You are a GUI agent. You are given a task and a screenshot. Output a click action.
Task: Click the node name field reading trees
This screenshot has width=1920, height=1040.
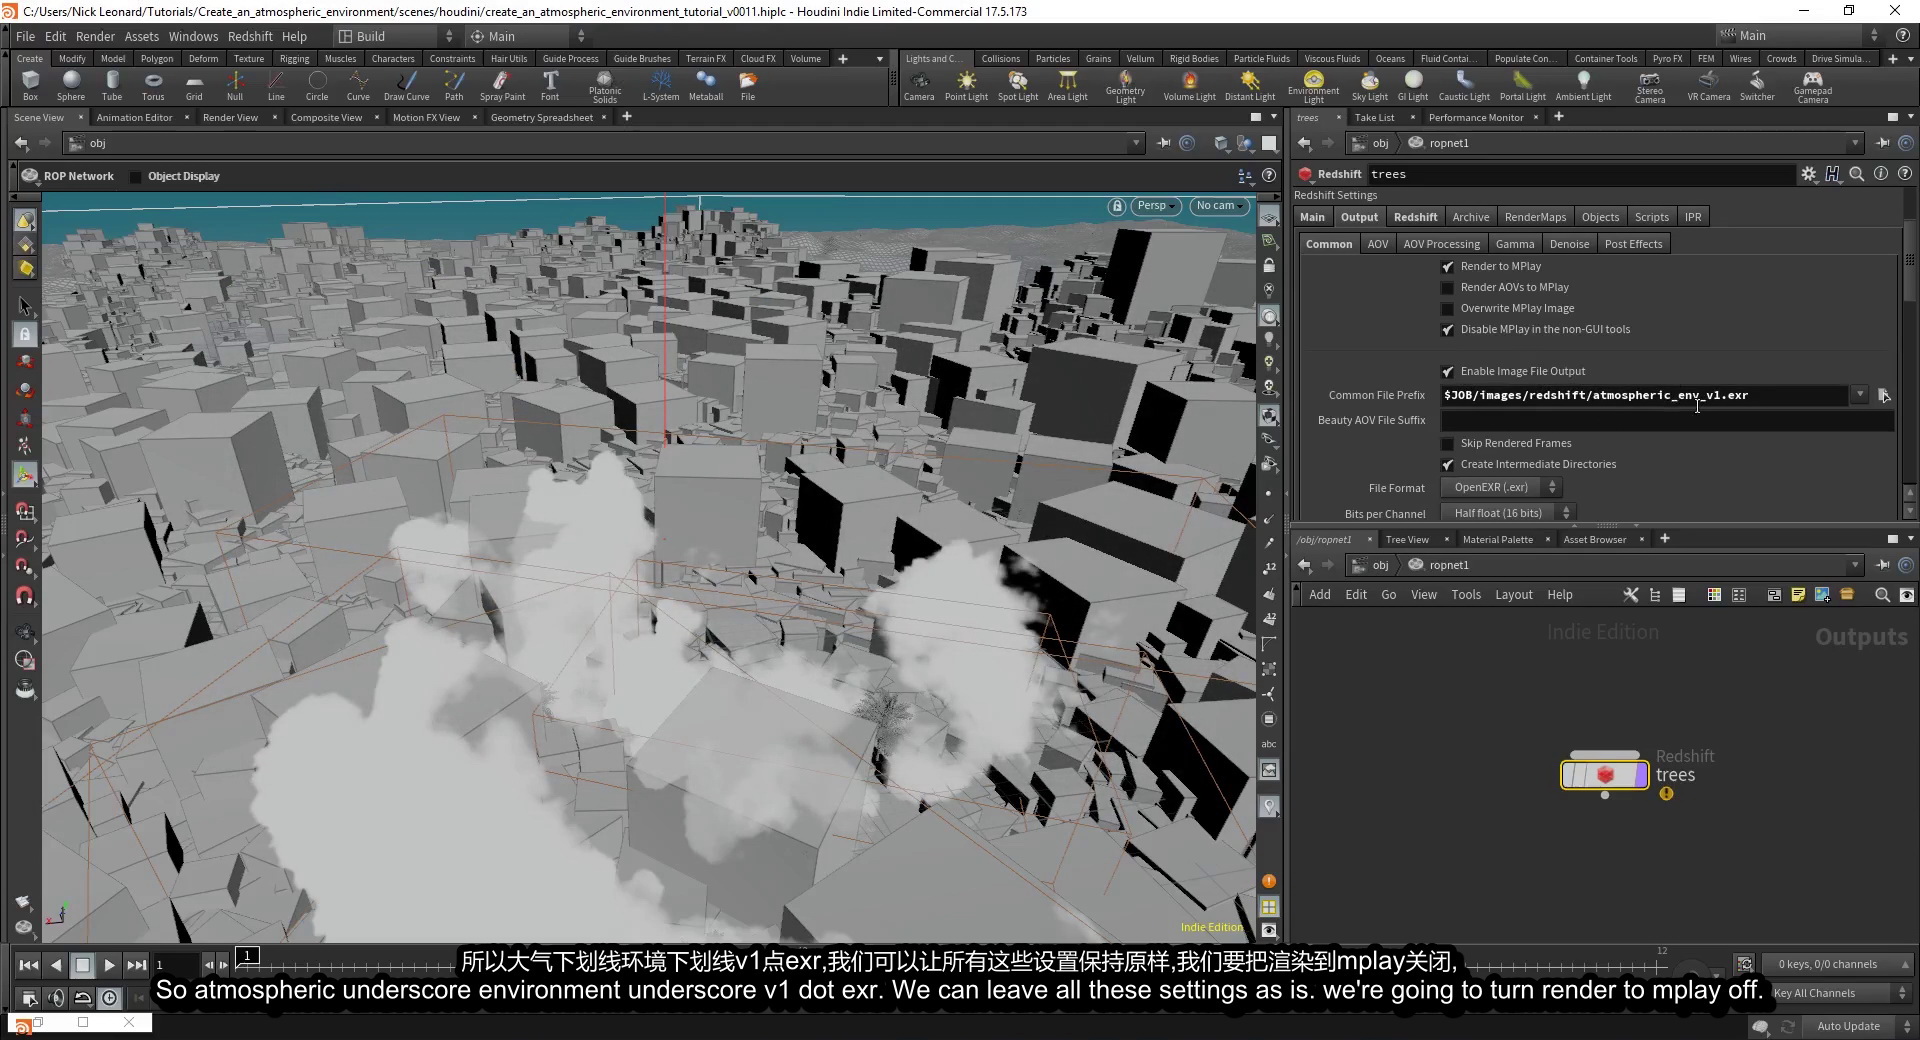(x=1580, y=174)
